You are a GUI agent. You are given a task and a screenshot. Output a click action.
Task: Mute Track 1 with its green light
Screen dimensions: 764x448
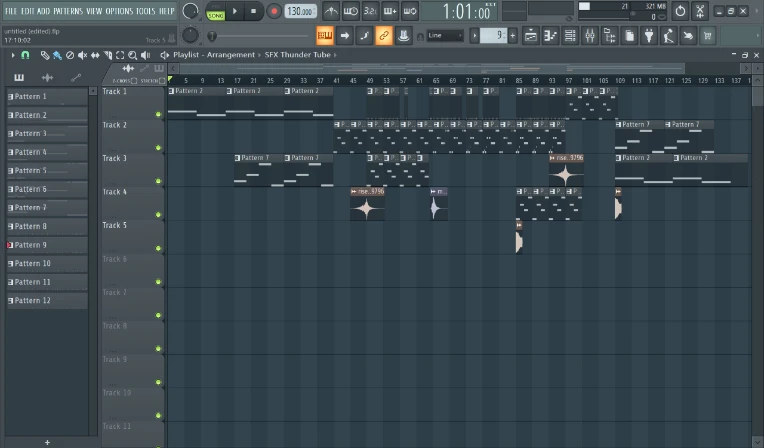pyautogui.click(x=158, y=115)
